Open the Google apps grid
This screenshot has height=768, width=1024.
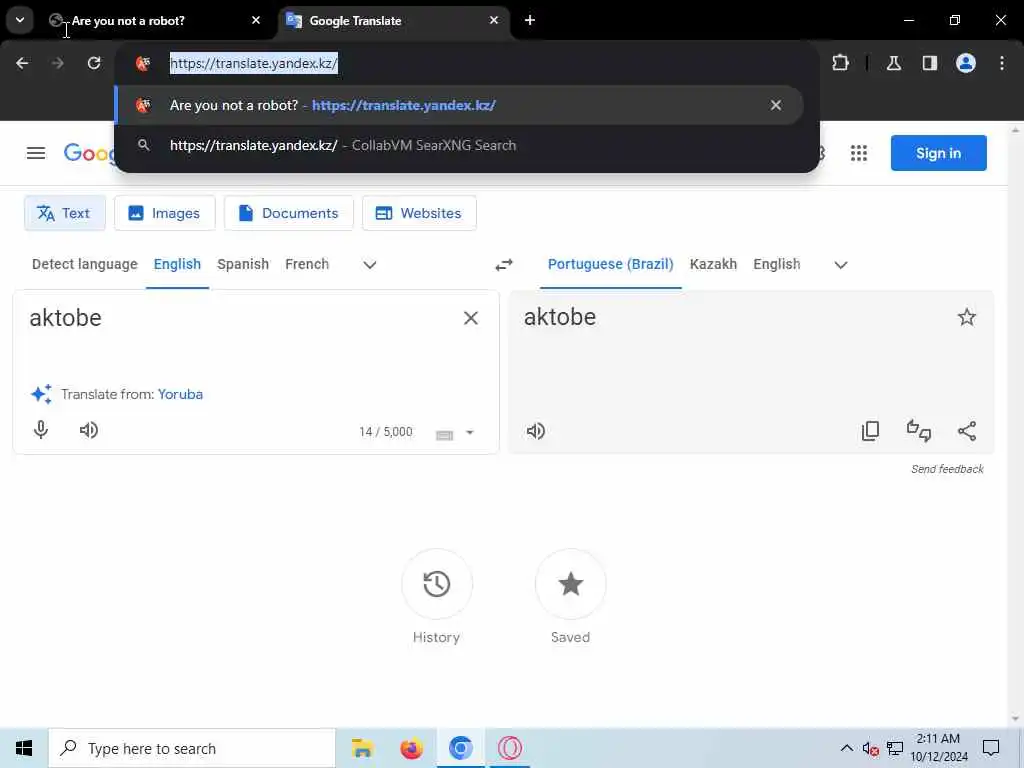(859, 153)
